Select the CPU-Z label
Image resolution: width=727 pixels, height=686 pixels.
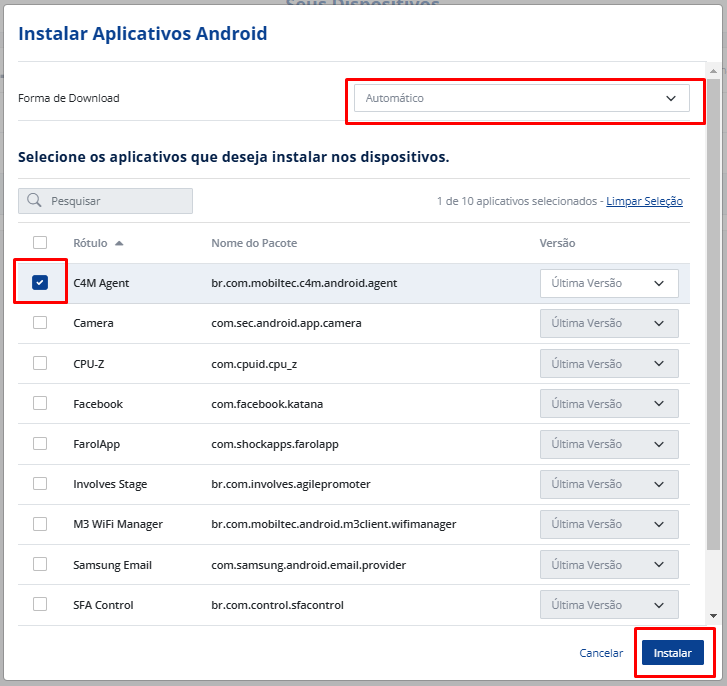click(89, 364)
